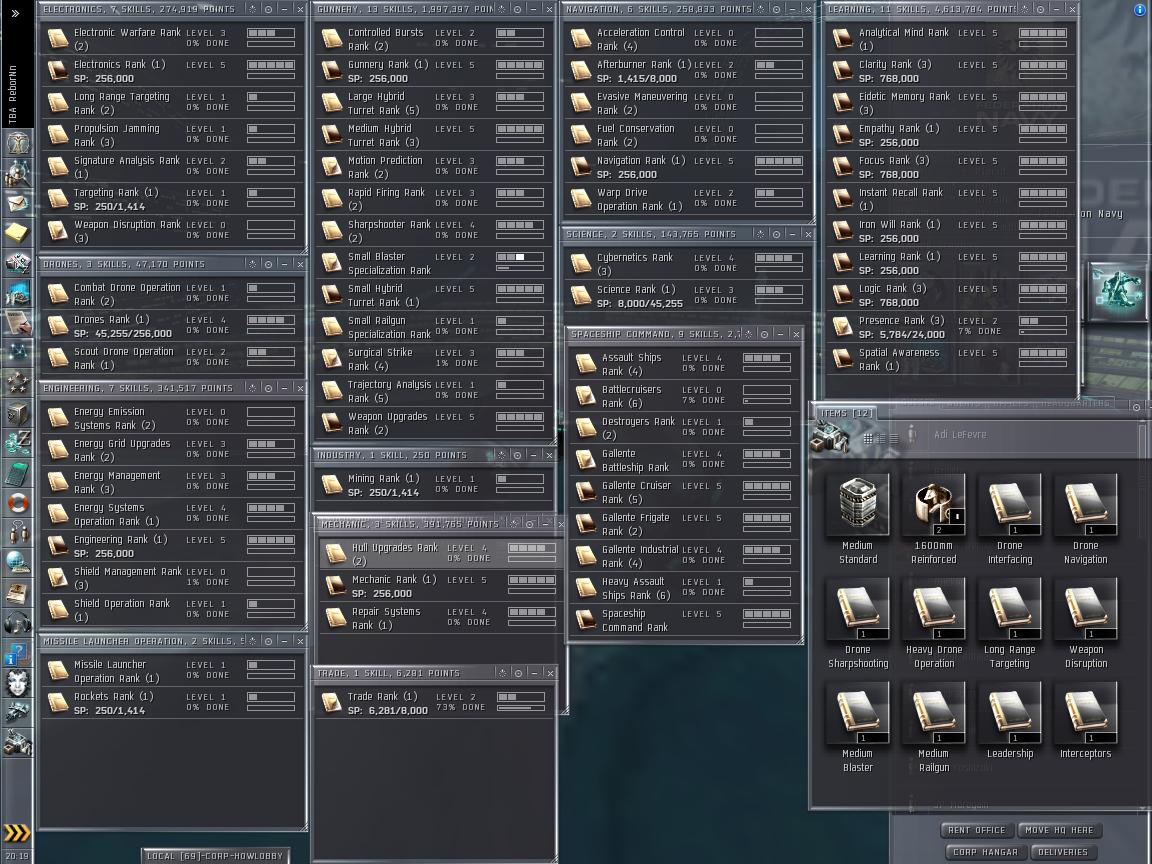The image size is (1152, 864).
Task: Click the blue info question icon in sidebar
Action: [x=17, y=655]
